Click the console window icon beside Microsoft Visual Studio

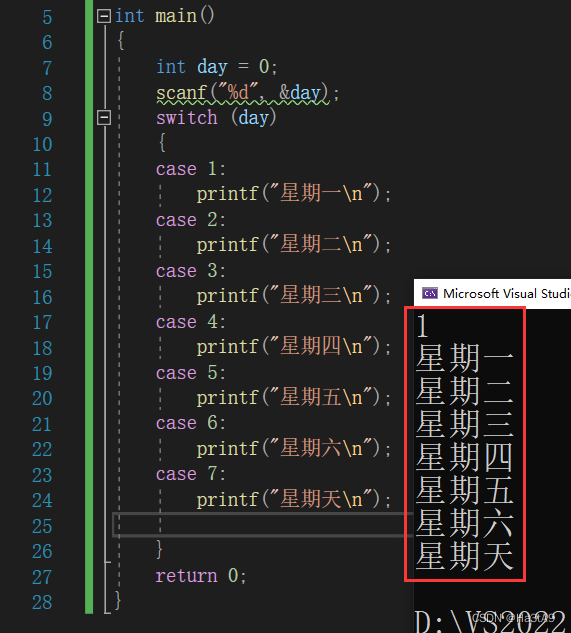pyautogui.click(x=430, y=293)
